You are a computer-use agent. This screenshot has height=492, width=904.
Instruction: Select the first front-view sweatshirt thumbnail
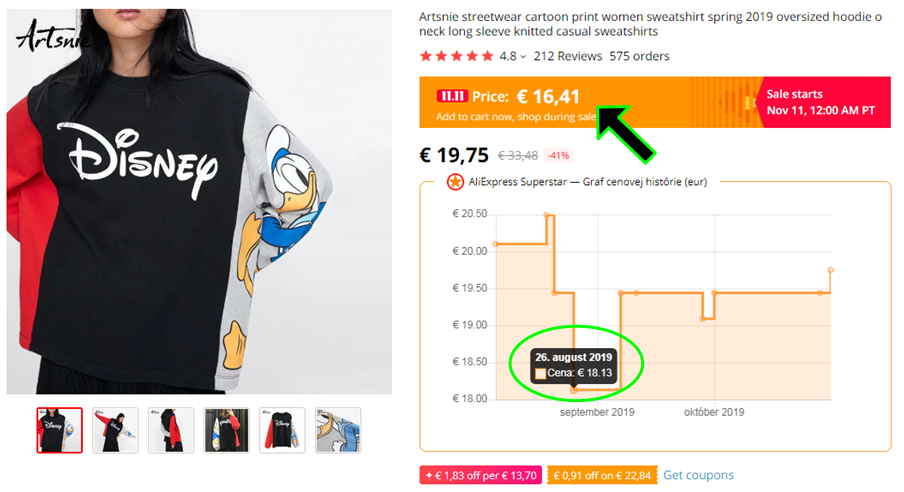[x=60, y=430]
